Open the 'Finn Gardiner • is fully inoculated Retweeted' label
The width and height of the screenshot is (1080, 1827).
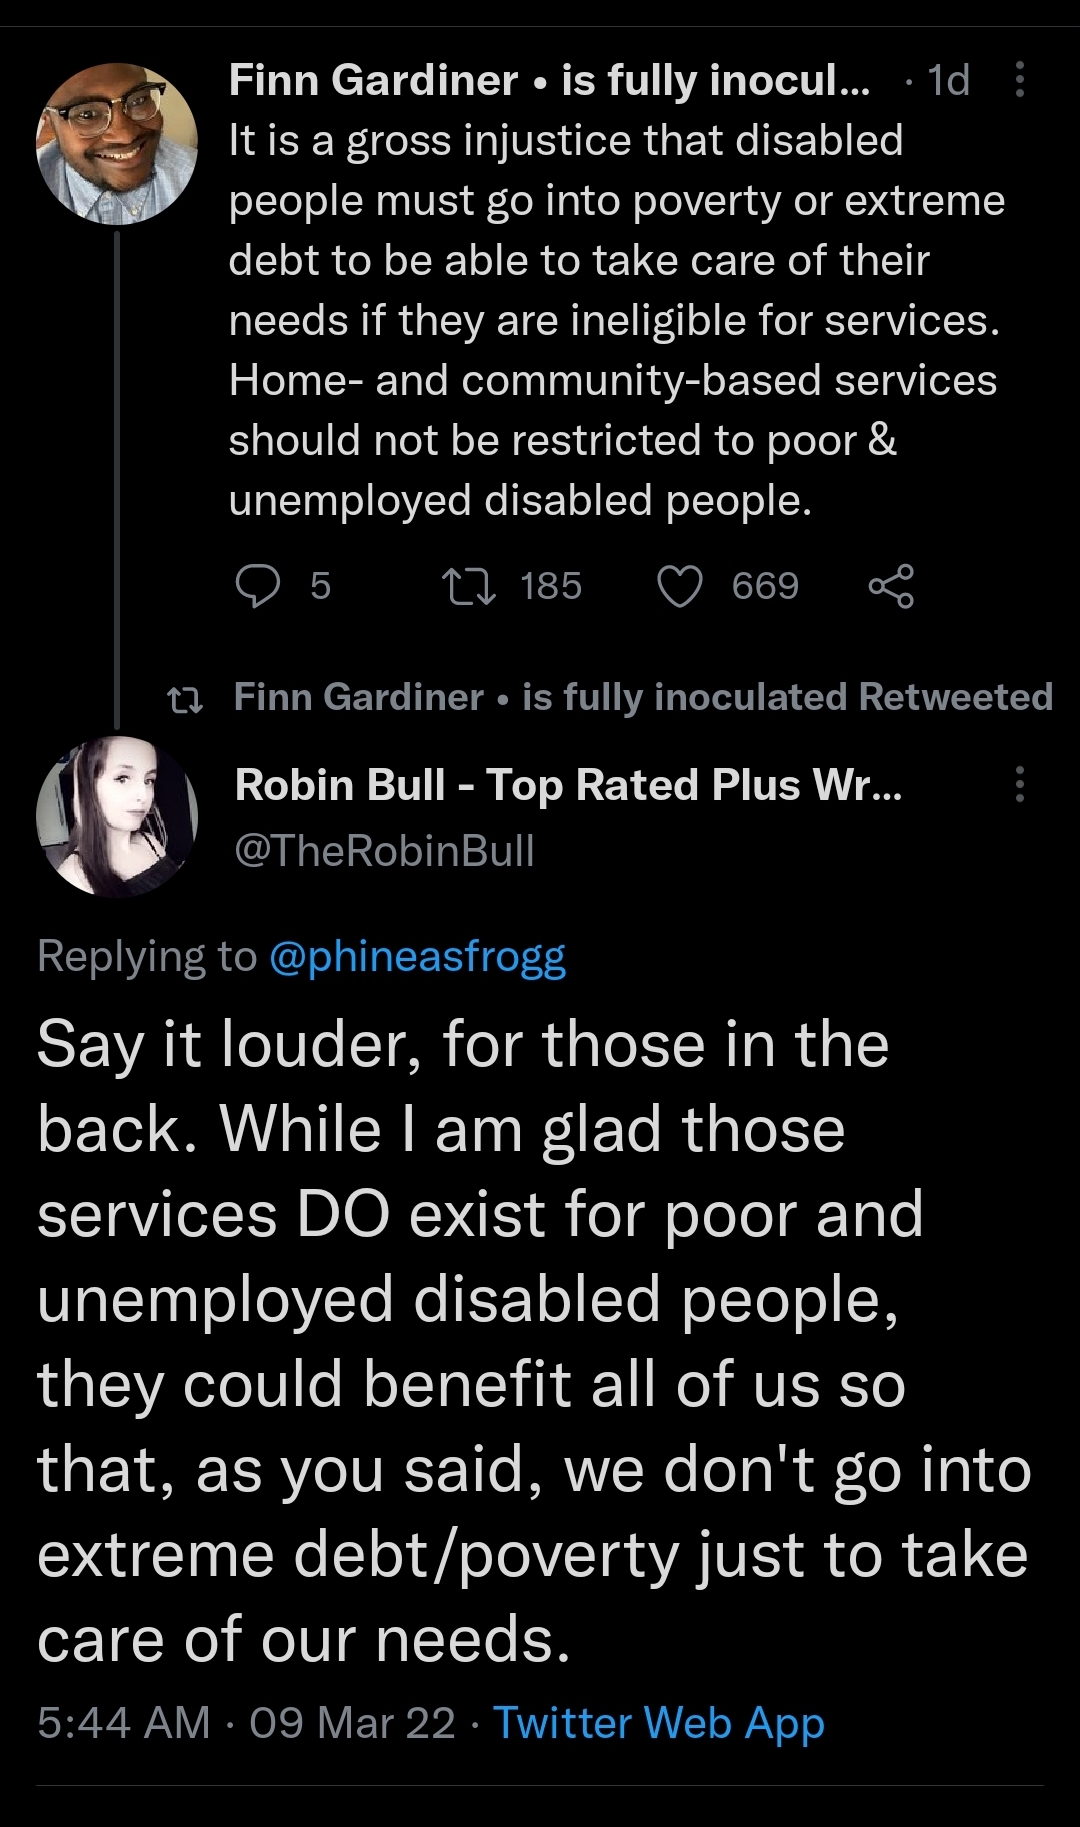point(643,697)
